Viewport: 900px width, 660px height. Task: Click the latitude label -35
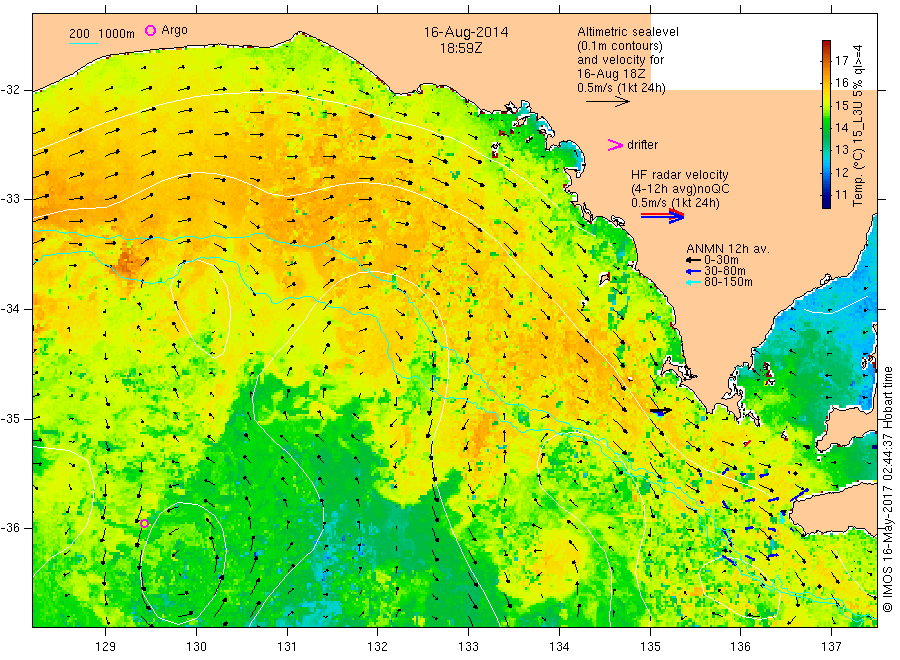click(x=10, y=418)
